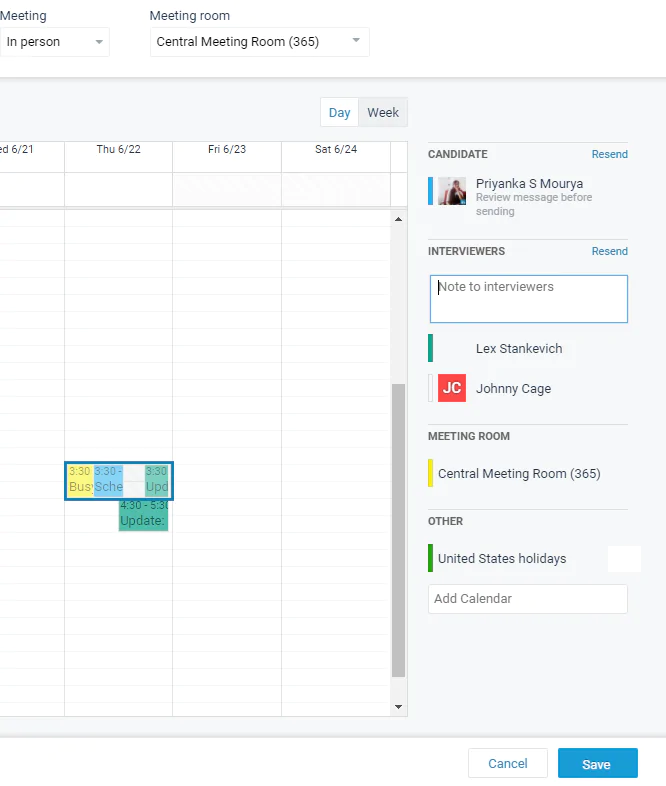Click the Add Calendar input field
Viewport: 666px width, 786px height.
point(528,599)
